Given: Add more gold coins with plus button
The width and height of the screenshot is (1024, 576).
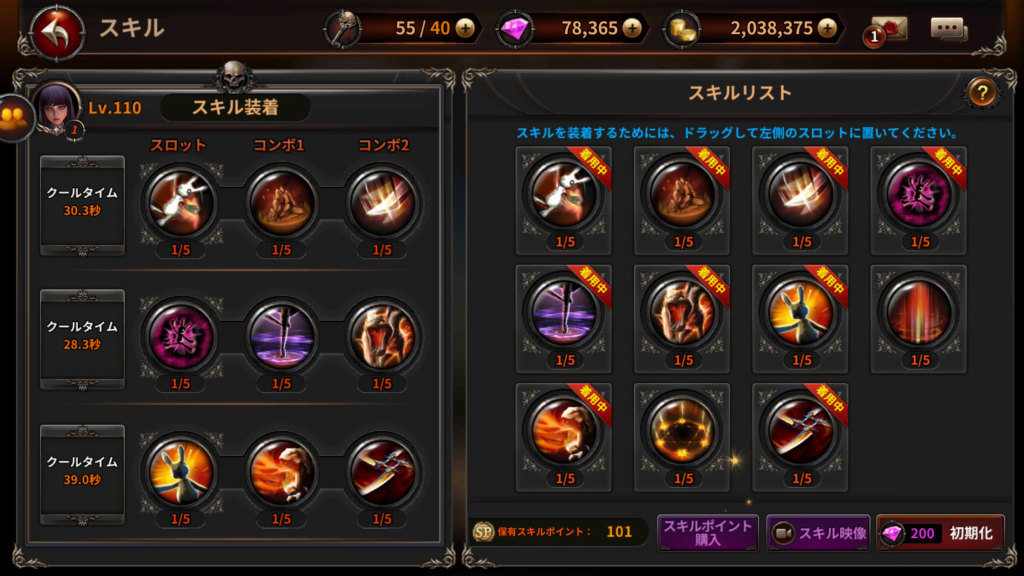Looking at the screenshot, I should tap(827, 28).
